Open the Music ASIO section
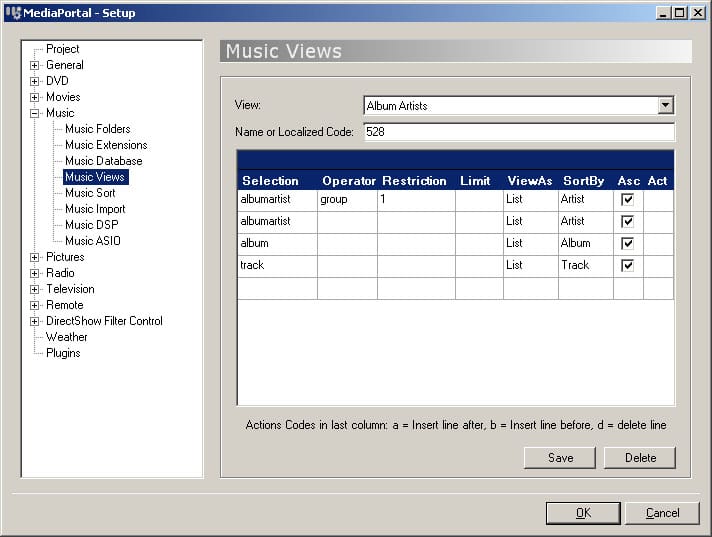Image resolution: width=712 pixels, height=537 pixels. pos(93,241)
